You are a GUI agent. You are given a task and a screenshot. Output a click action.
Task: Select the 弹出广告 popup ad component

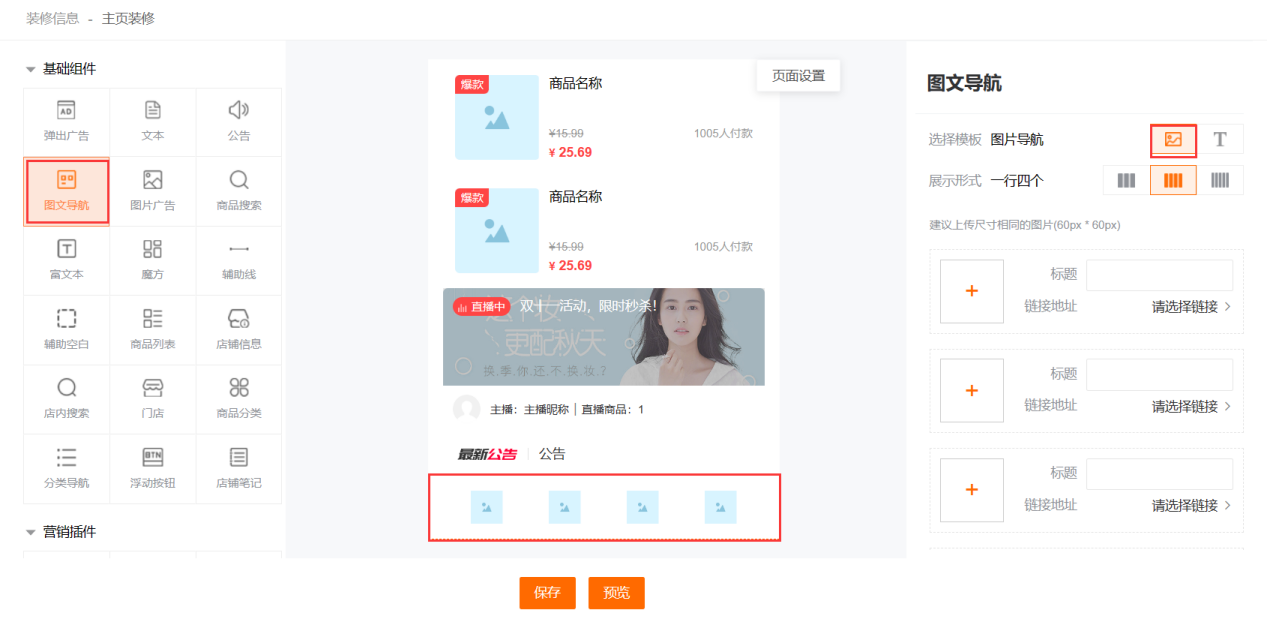(66, 121)
